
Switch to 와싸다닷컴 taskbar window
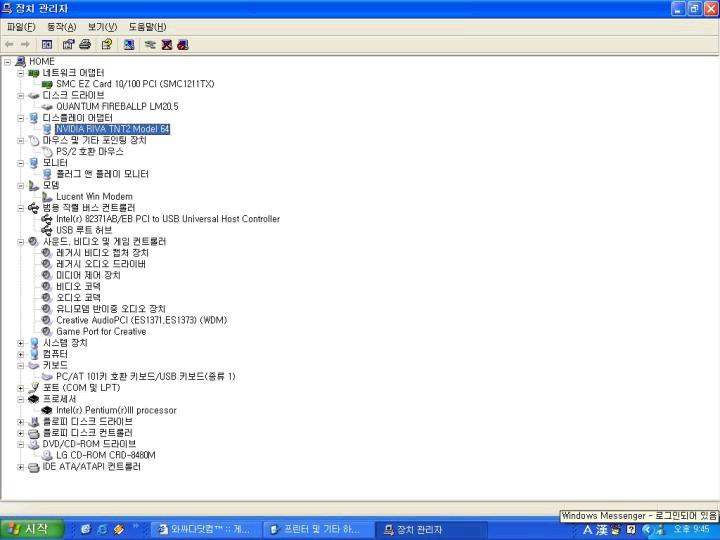[206, 529]
